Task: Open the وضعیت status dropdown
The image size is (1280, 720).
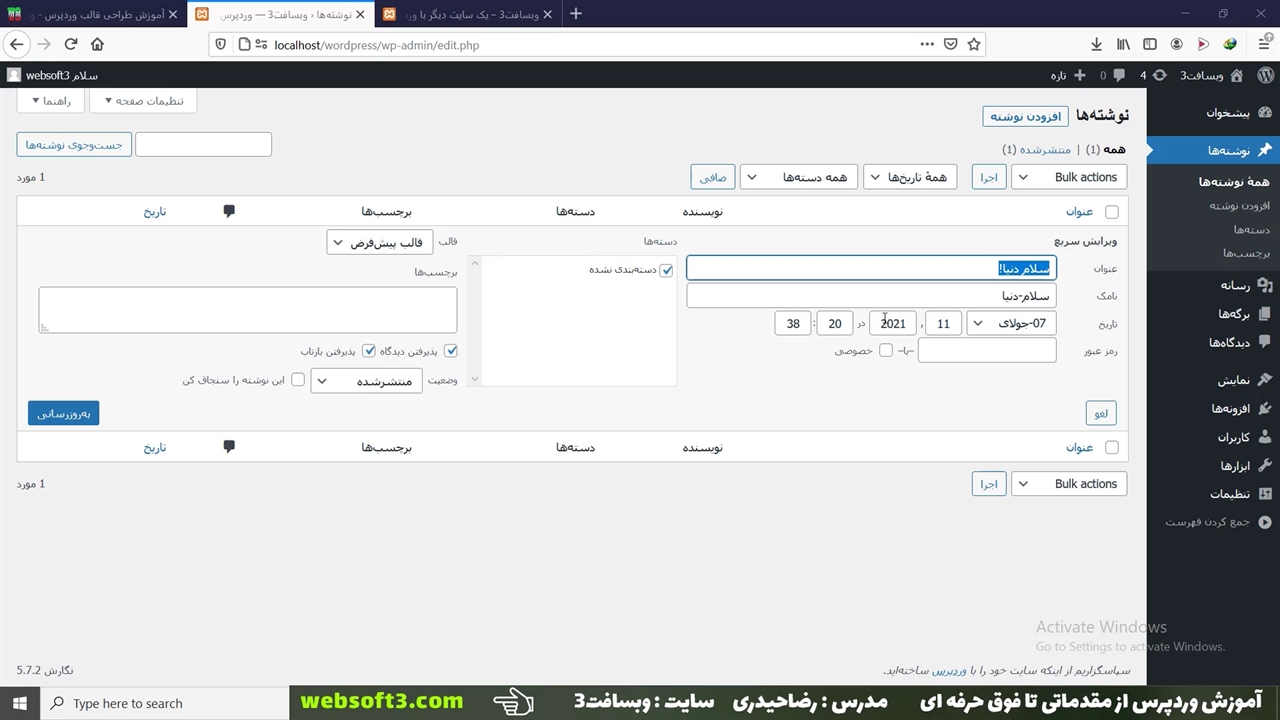Action: (x=367, y=381)
